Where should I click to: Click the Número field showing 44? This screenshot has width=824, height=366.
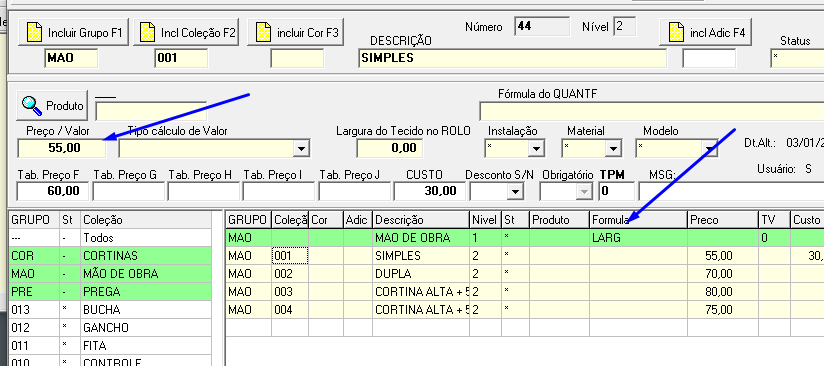click(542, 26)
